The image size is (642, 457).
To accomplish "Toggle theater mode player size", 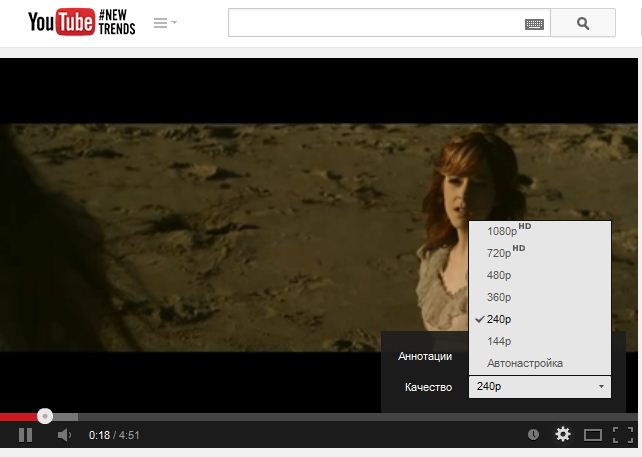I will coord(593,435).
